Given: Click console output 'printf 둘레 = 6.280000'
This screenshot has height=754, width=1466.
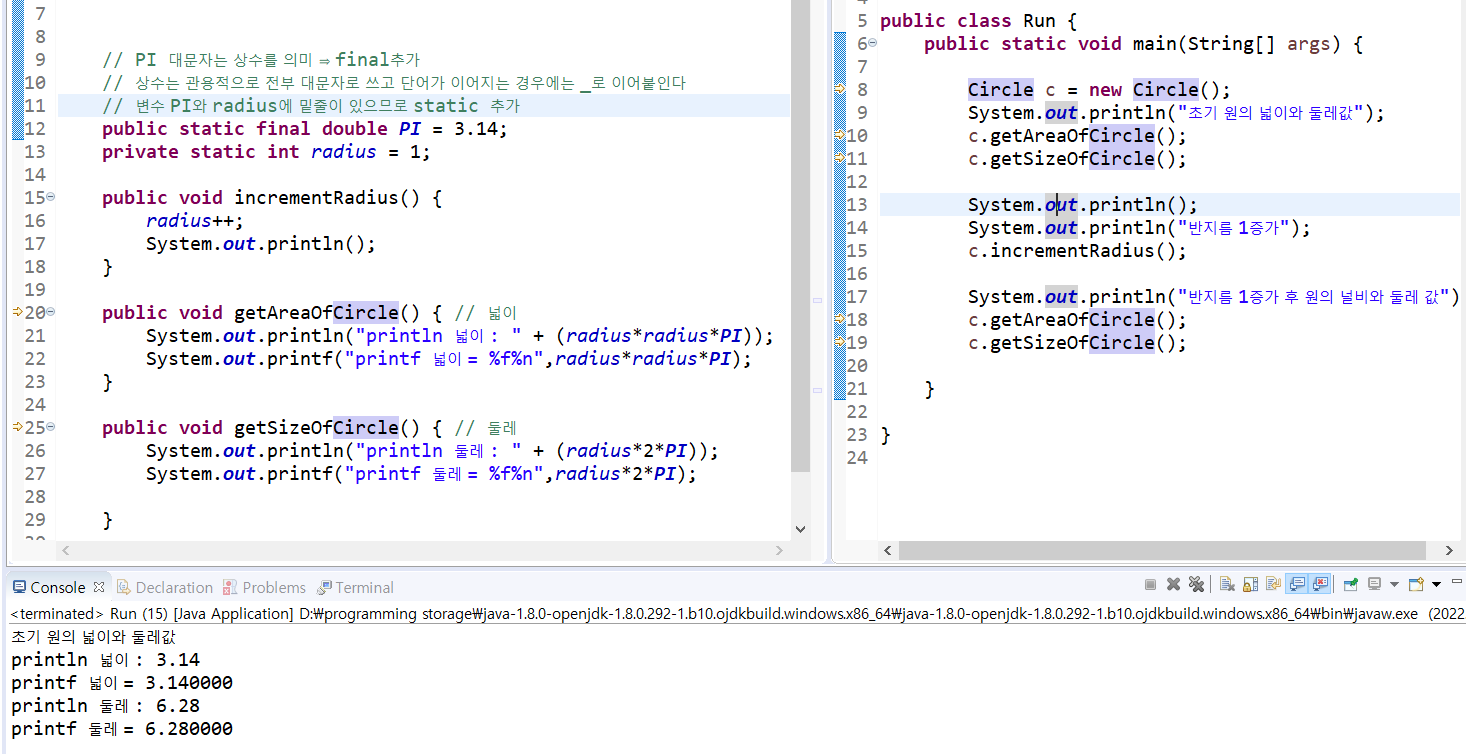Looking at the screenshot, I should (x=122, y=729).
